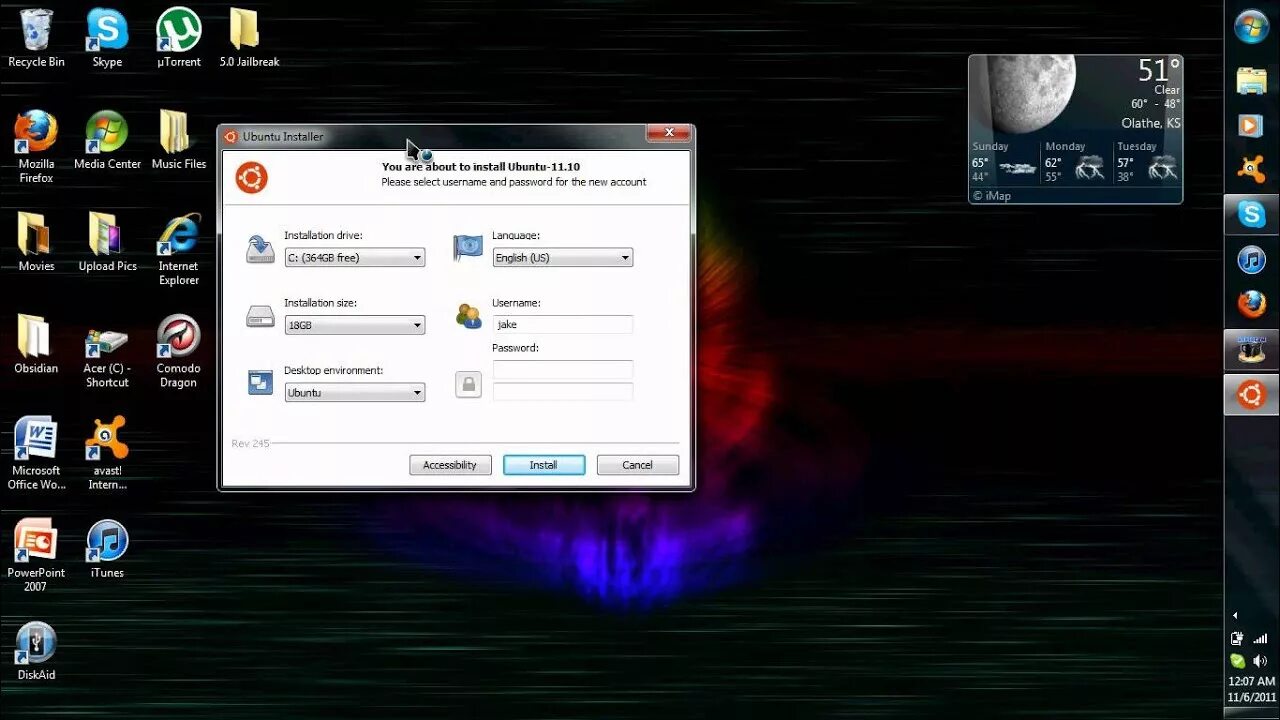Screen dimensions: 1280x720
Task: Click the Firefox icon in taskbar
Action: (x=1252, y=304)
